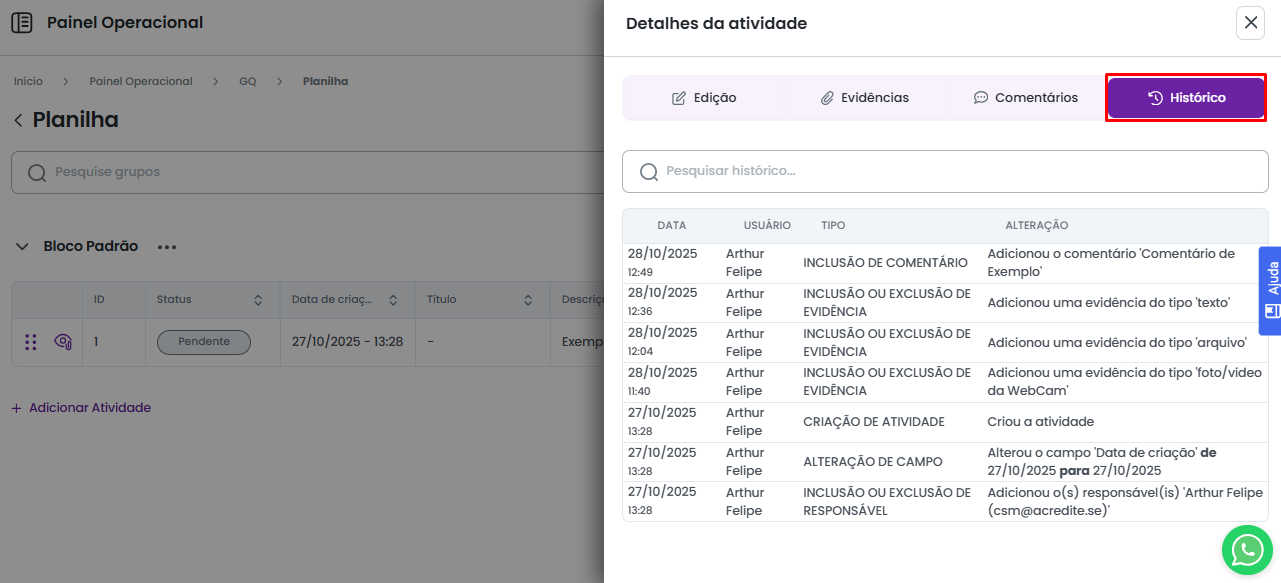Click the magnifier icon in Pesquise grupos
1281x583 pixels.
click(x=37, y=173)
